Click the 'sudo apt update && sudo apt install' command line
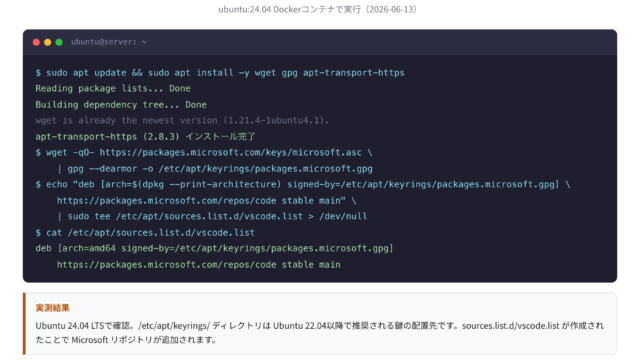This screenshot has width=640, height=360. click(x=220, y=73)
